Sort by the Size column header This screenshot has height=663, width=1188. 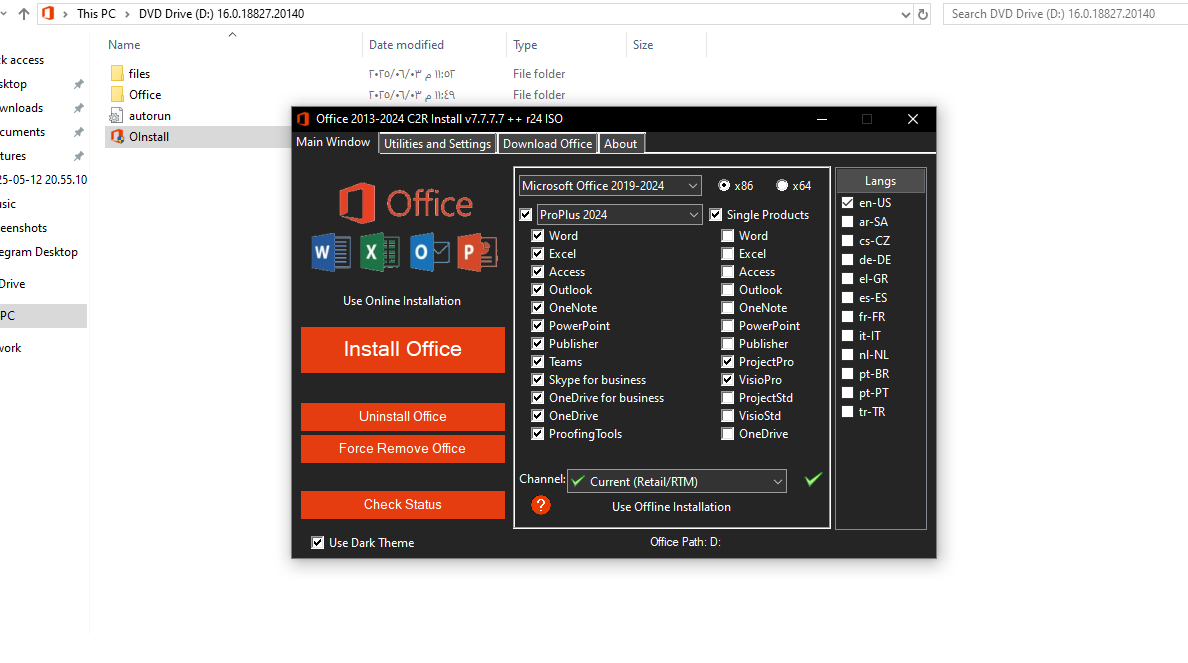click(x=643, y=45)
